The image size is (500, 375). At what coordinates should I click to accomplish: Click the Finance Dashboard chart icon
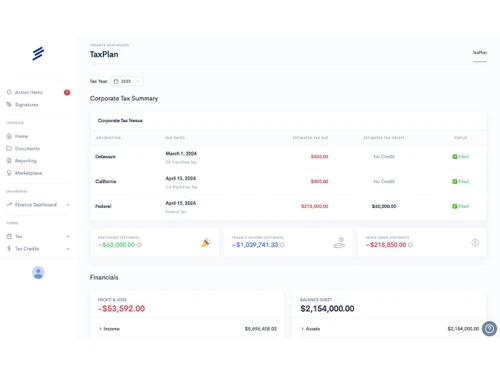pos(9,205)
